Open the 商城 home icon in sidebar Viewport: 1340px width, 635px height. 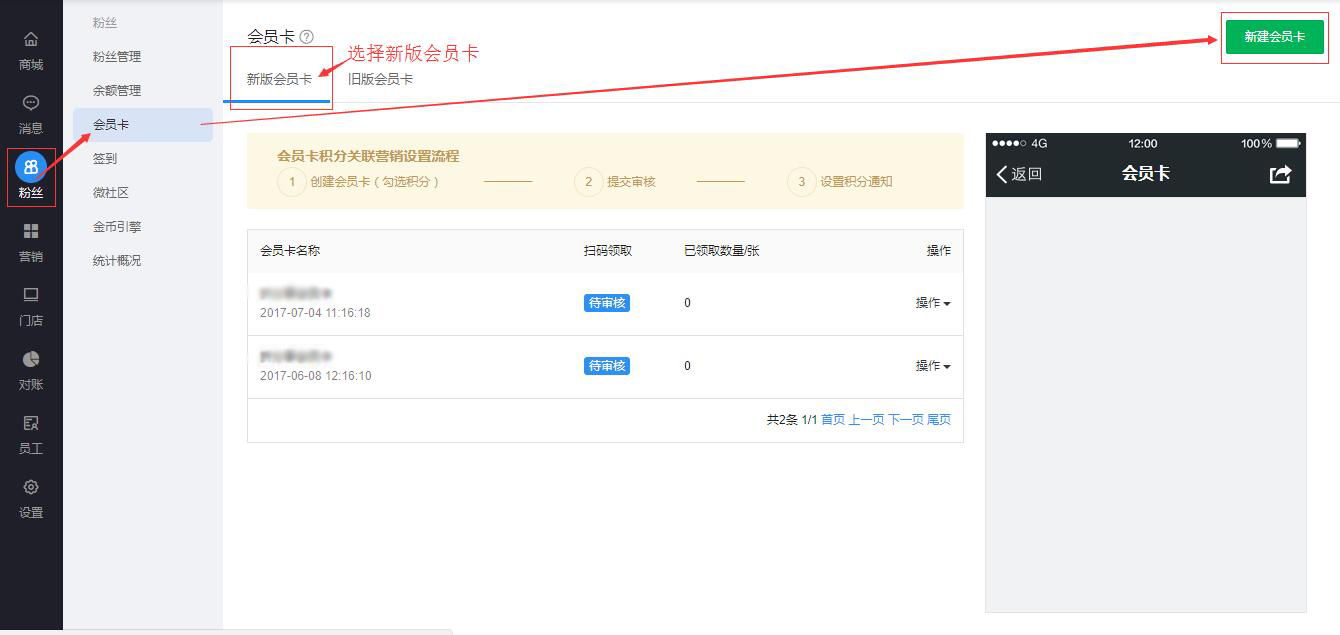pos(31,40)
